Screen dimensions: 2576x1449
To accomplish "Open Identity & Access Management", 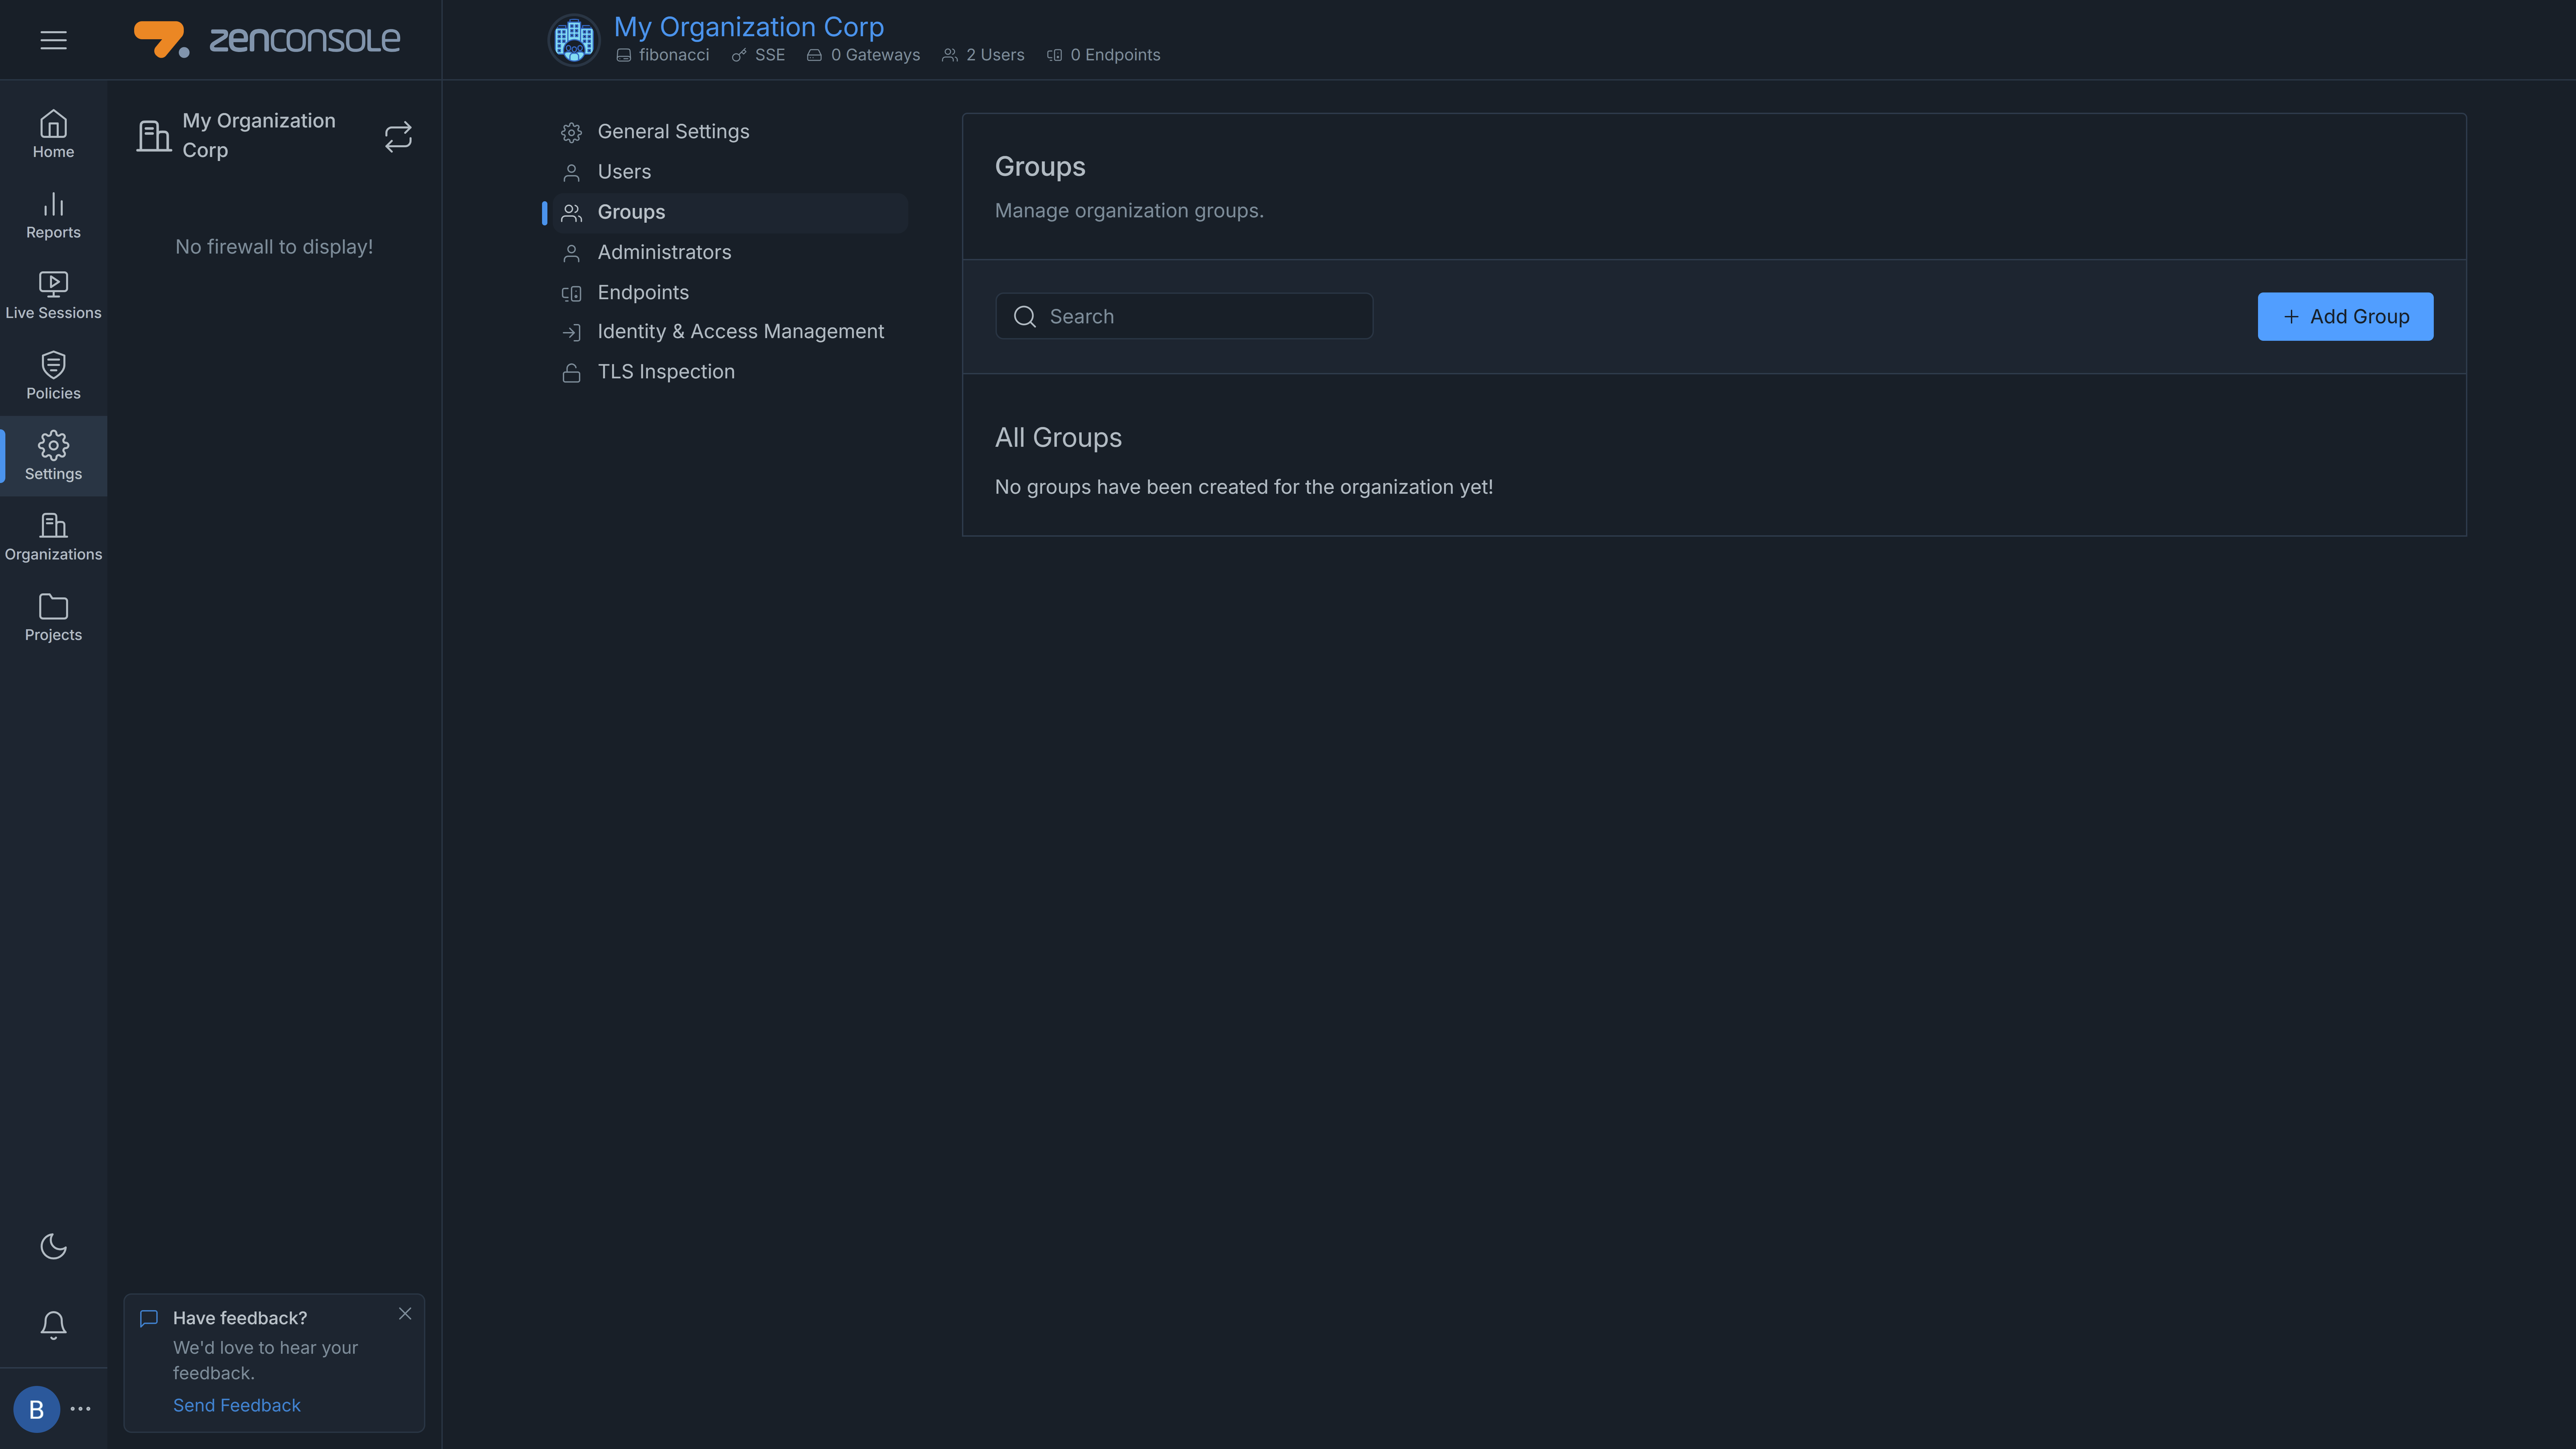I will coord(730,332).
